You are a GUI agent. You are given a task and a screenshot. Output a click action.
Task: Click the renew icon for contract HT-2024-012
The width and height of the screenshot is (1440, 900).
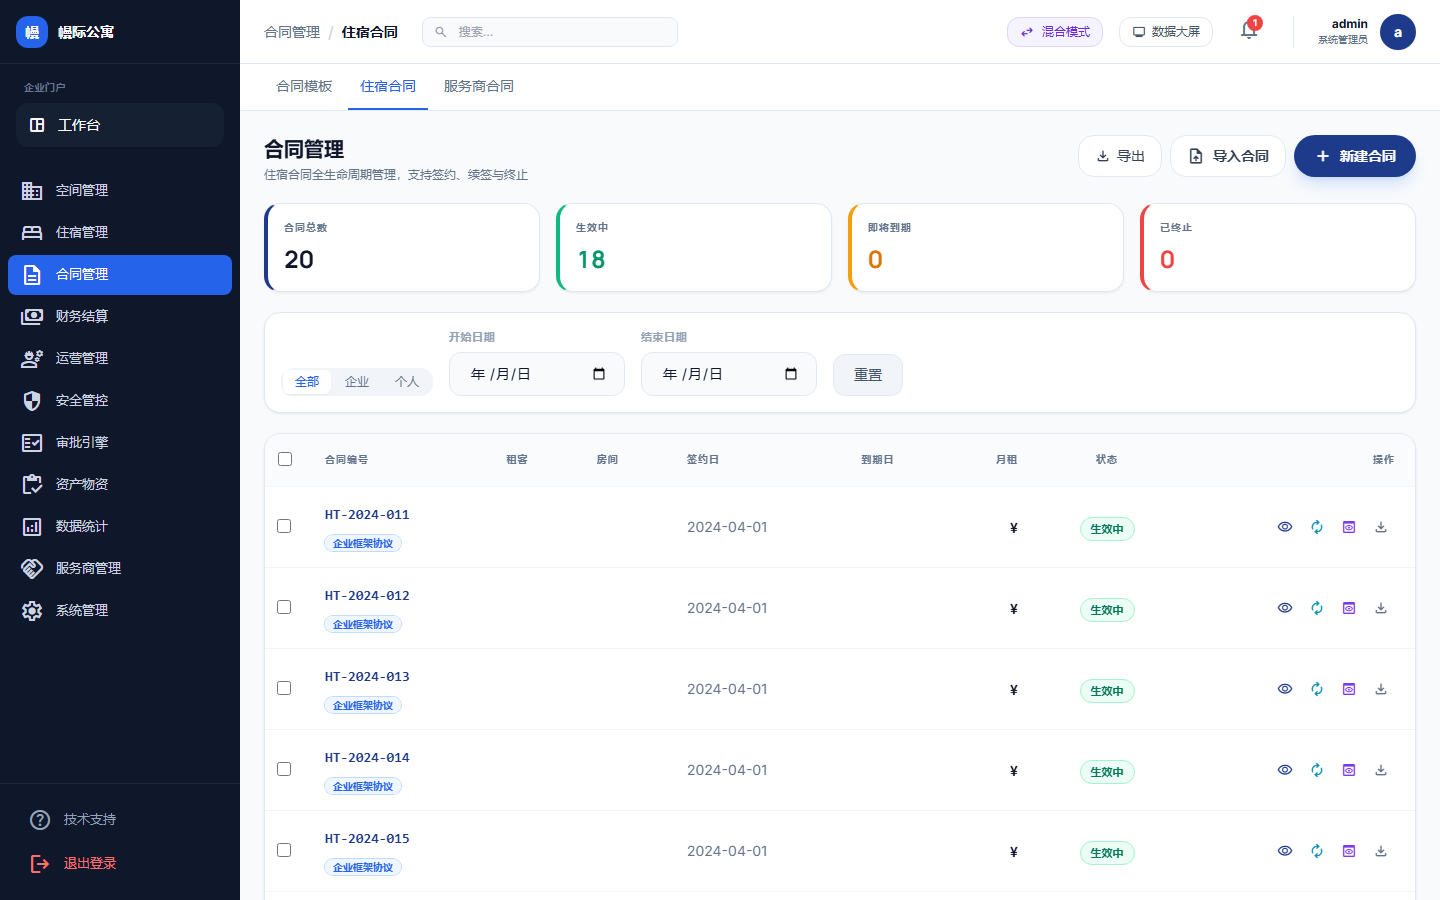(x=1316, y=607)
